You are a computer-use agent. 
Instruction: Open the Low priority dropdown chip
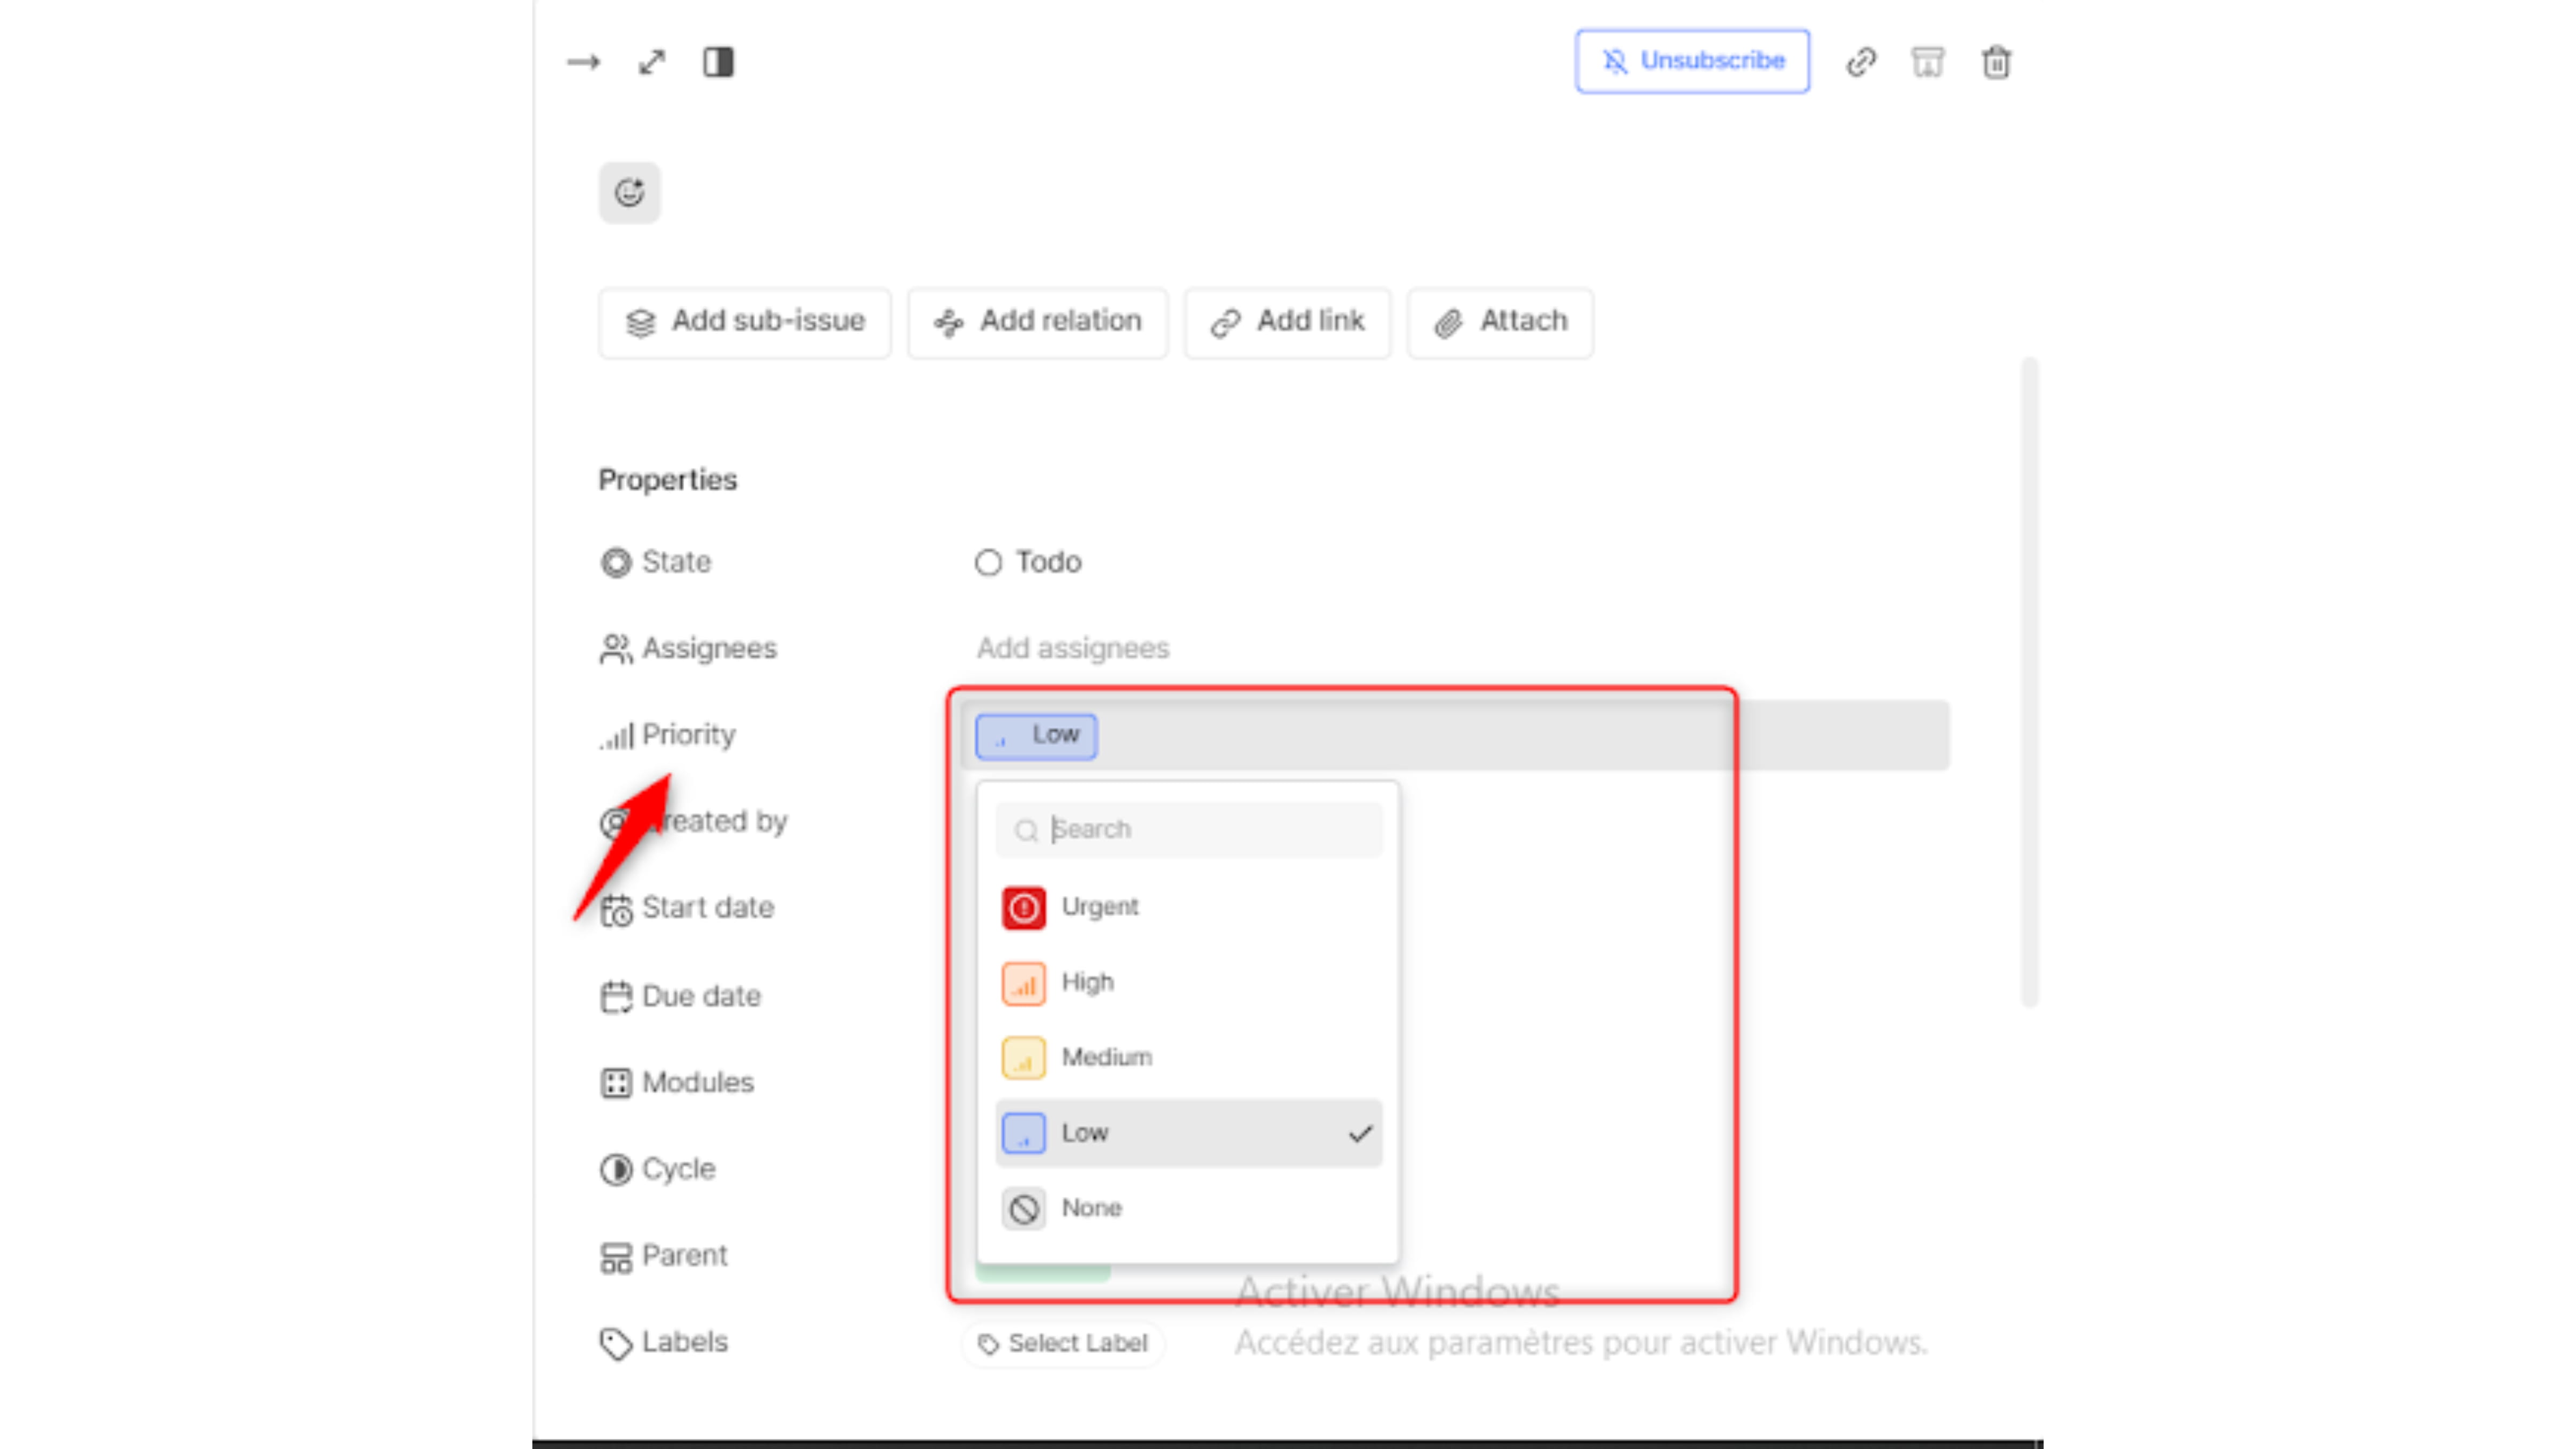[x=1036, y=735]
